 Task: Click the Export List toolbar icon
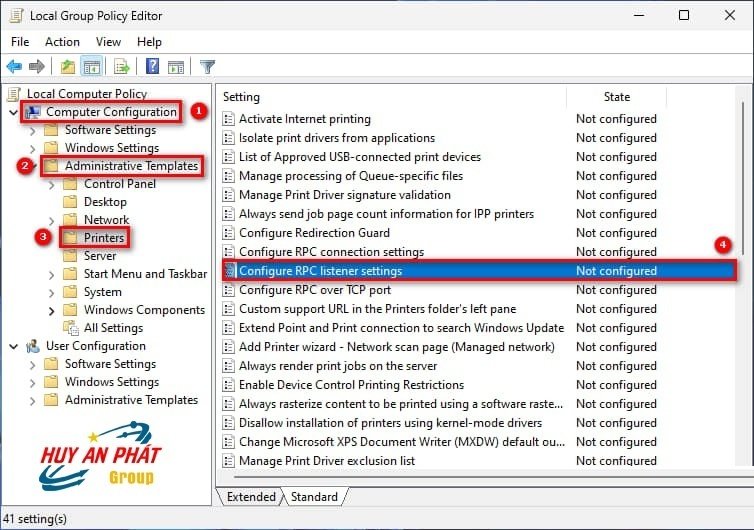pyautogui.click(x=122, y=66)
